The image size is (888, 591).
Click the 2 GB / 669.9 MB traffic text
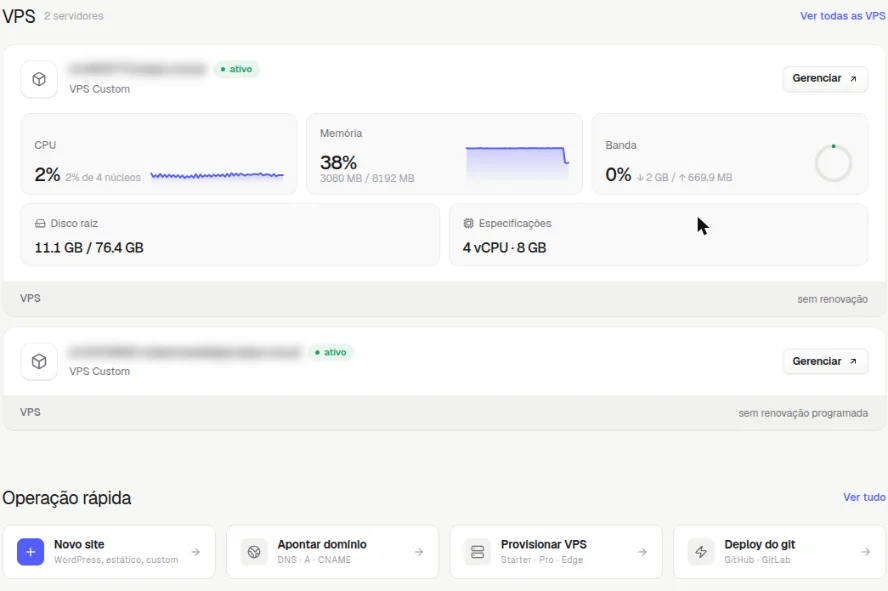[x=684, y=178]
